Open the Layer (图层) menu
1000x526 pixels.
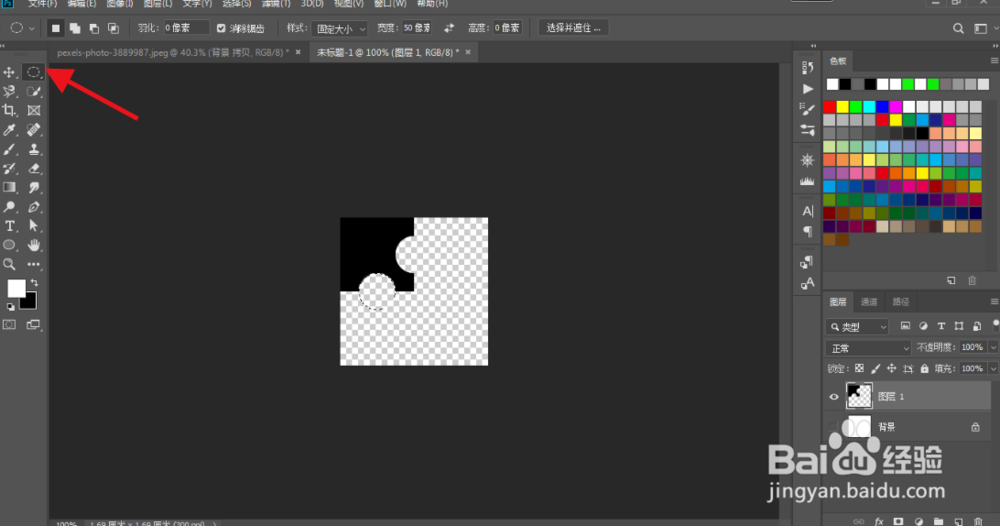point(158,4)
